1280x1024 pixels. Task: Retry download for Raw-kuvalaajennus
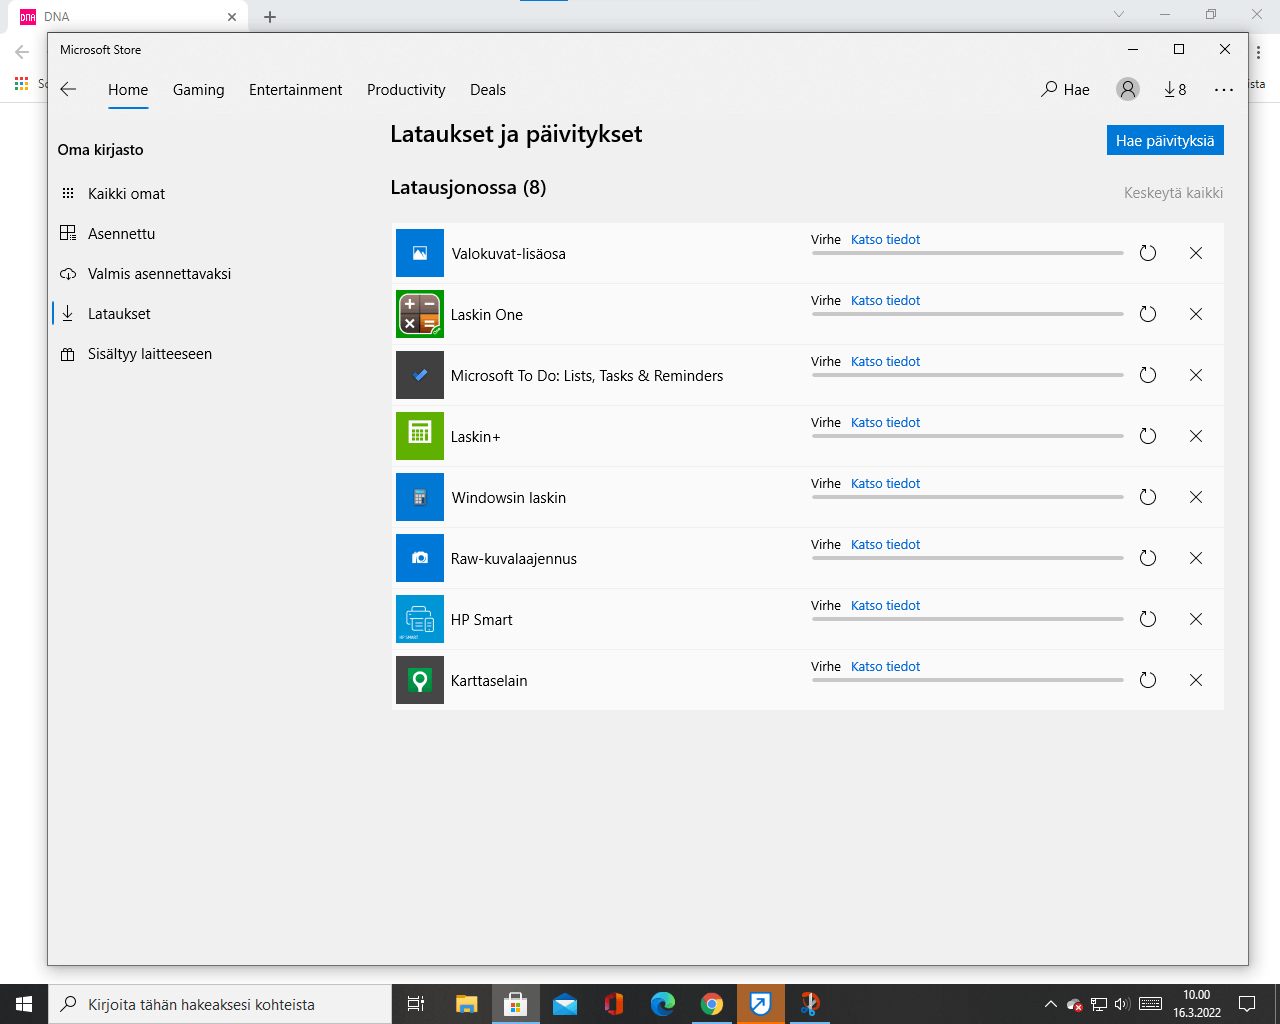1148,558
